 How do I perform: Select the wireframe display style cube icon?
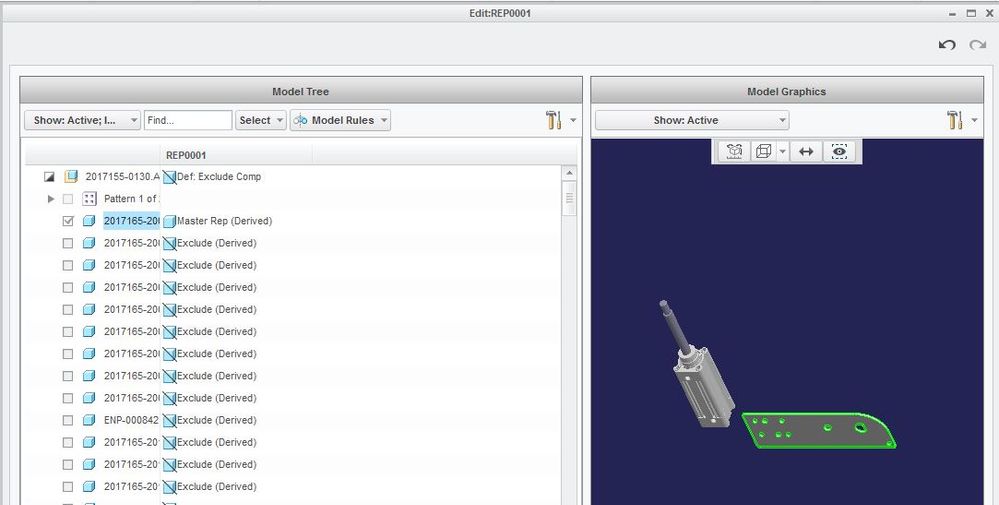[763, 152]
